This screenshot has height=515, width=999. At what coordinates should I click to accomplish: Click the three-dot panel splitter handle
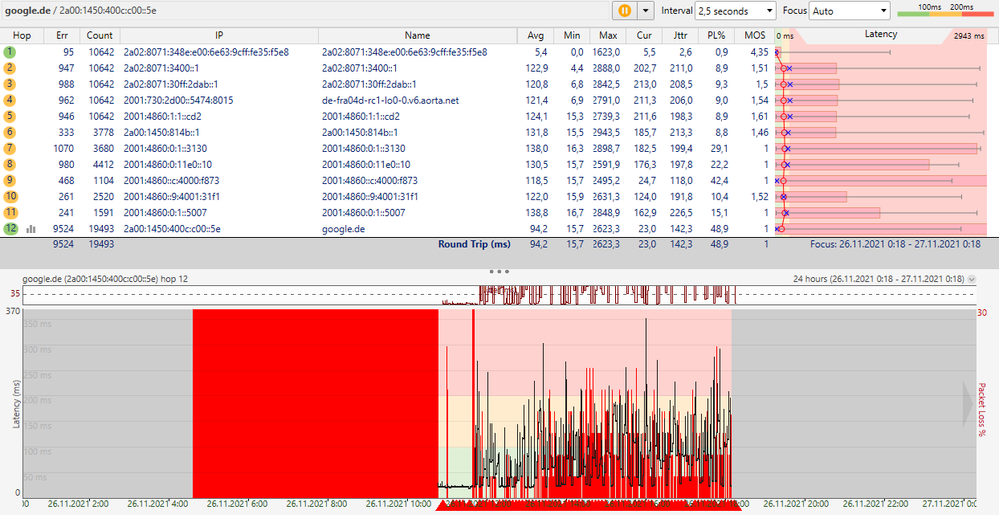click(x=499, y=271)
